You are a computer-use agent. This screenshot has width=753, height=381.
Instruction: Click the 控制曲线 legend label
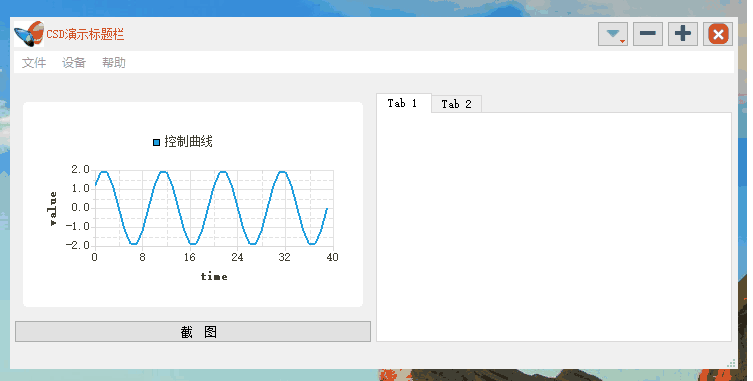click(188, 142)
